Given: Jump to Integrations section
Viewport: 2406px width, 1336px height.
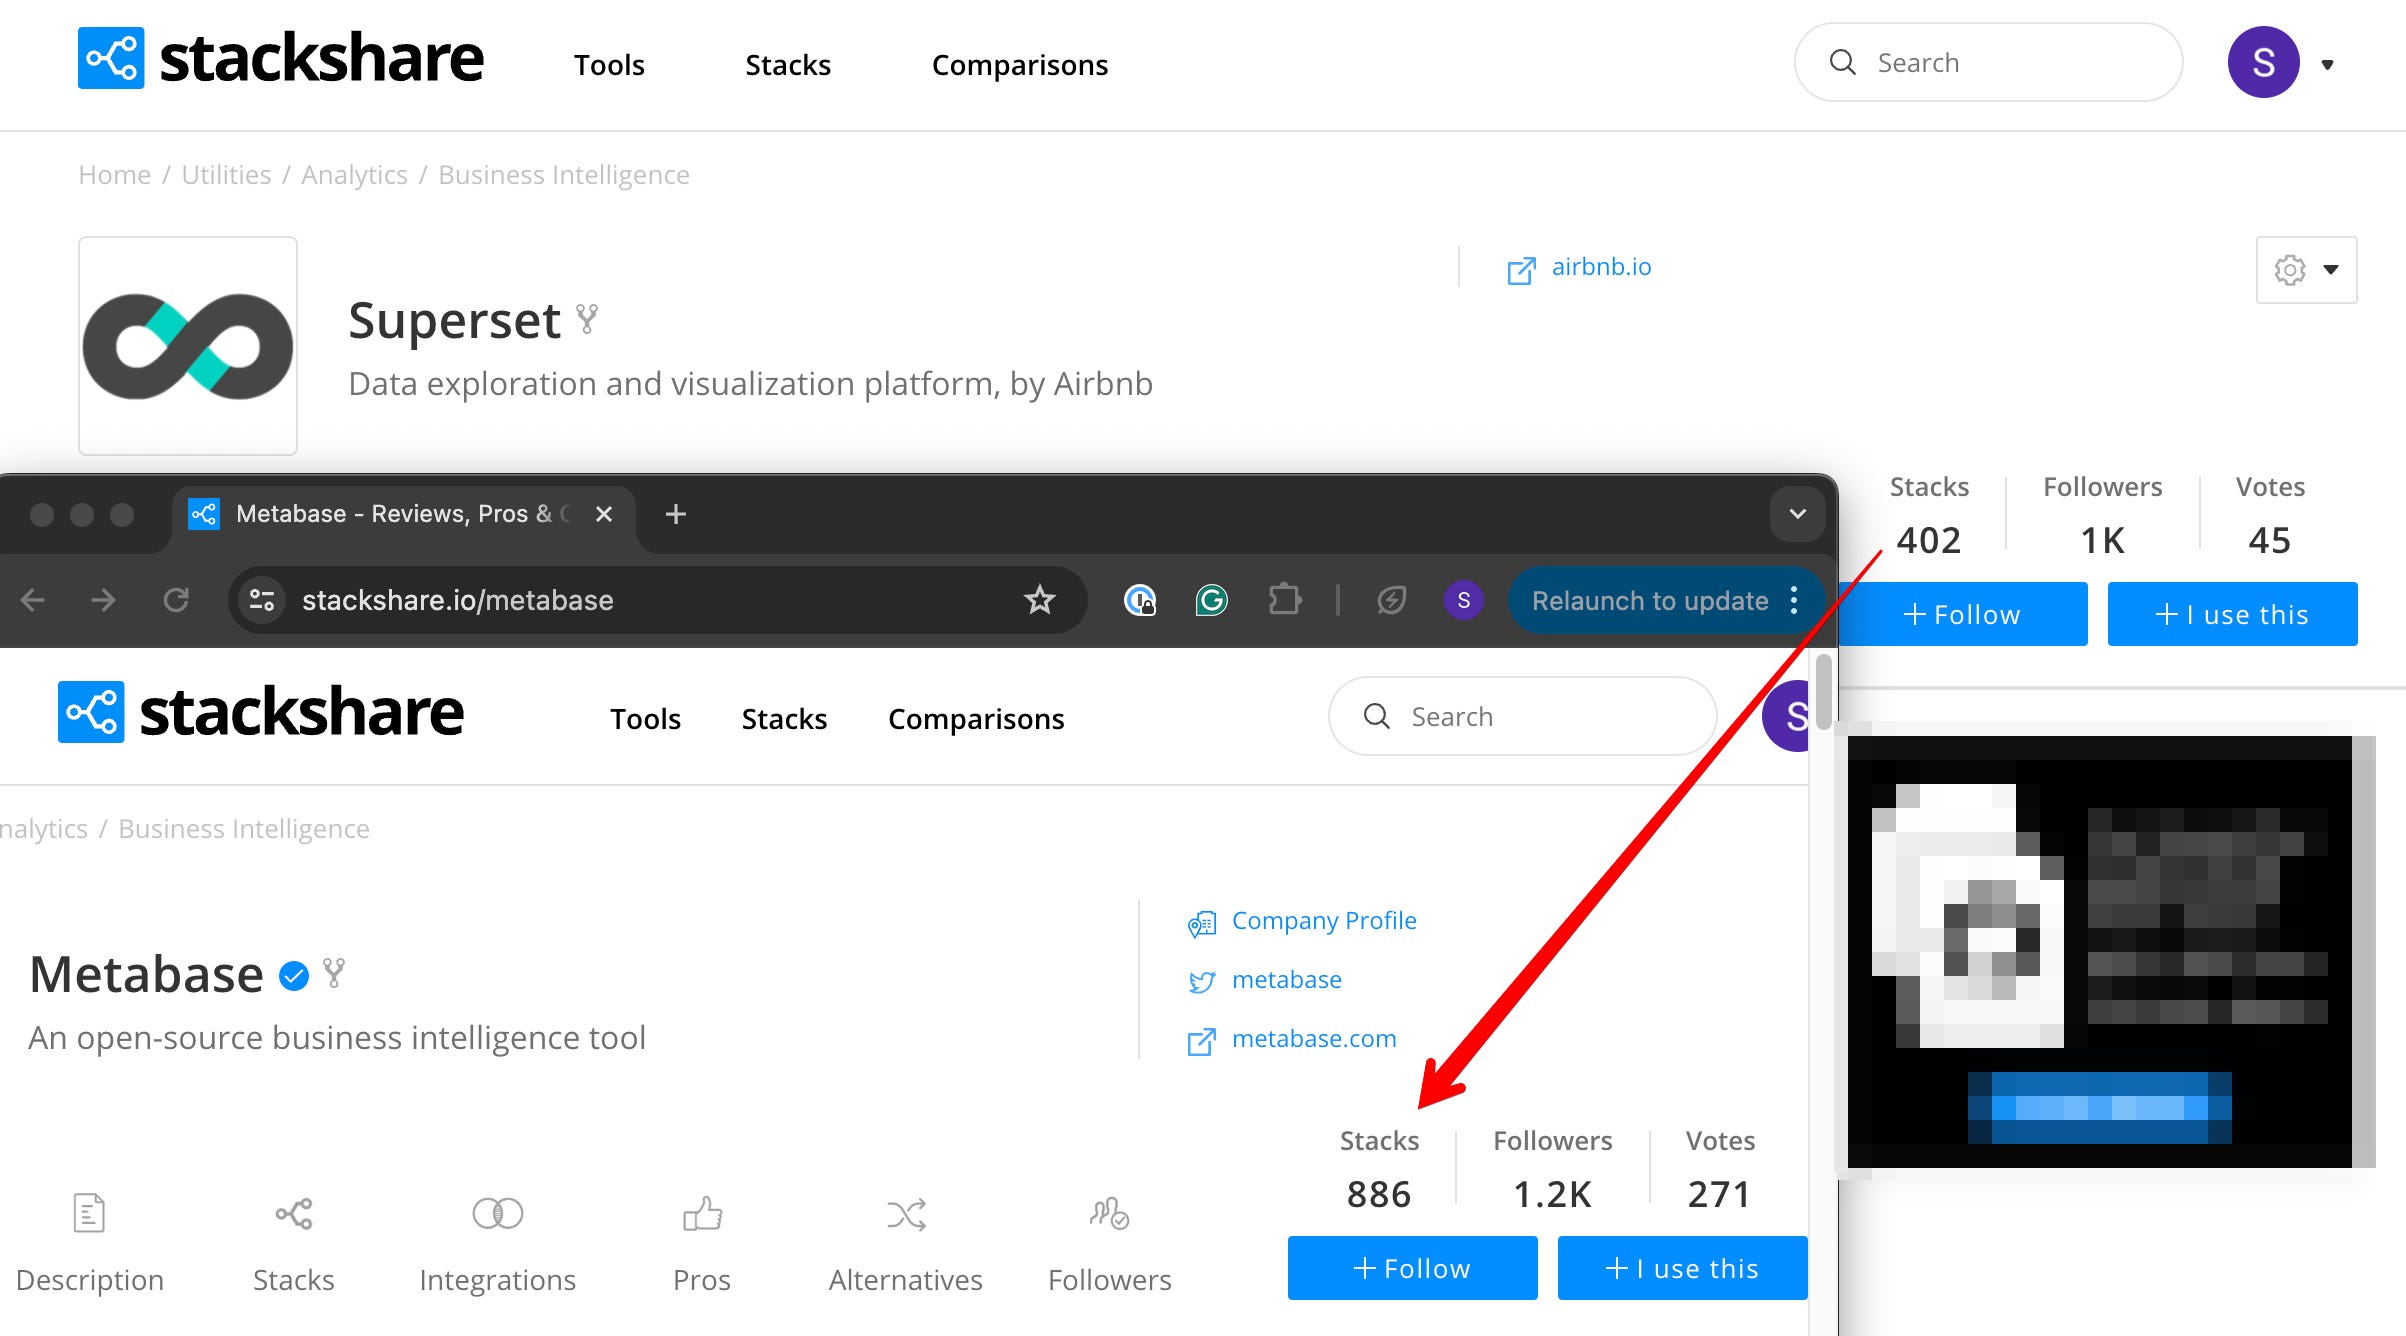Looking at the screenshot, I should click(x=498, y=1244).
